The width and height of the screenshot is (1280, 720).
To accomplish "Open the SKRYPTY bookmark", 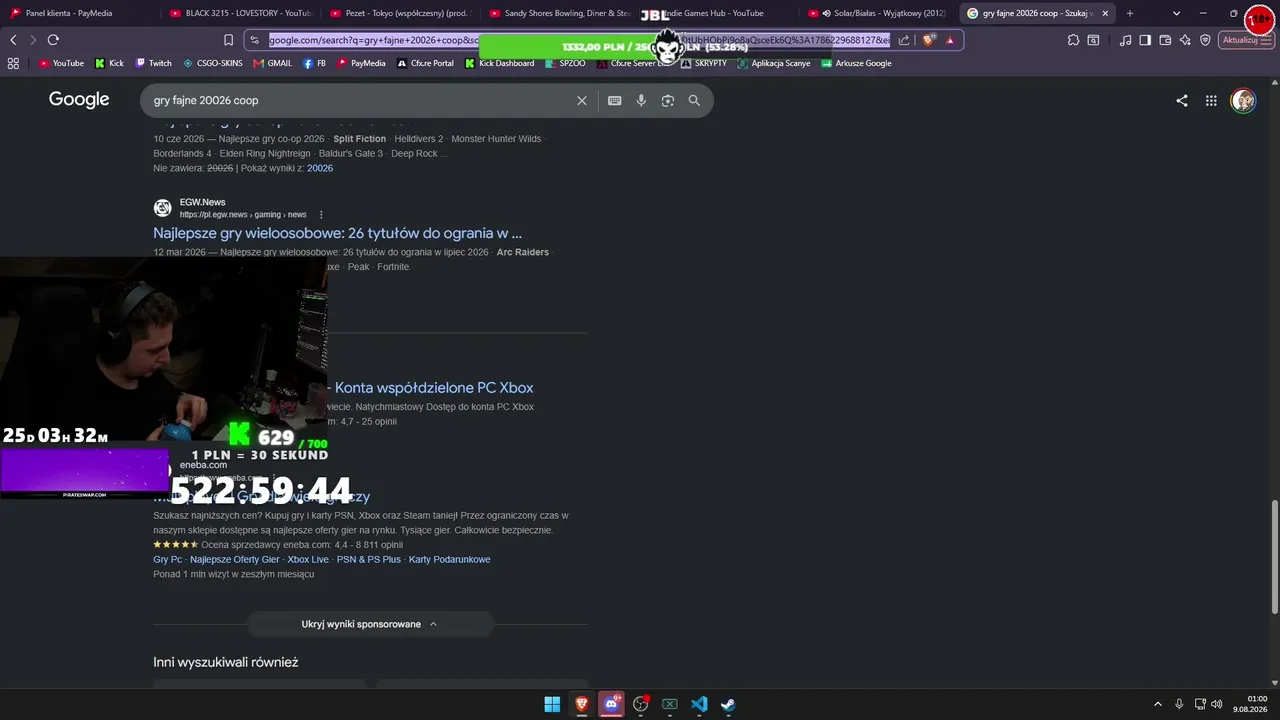I will pyautogui.click(x=704, y=63).
